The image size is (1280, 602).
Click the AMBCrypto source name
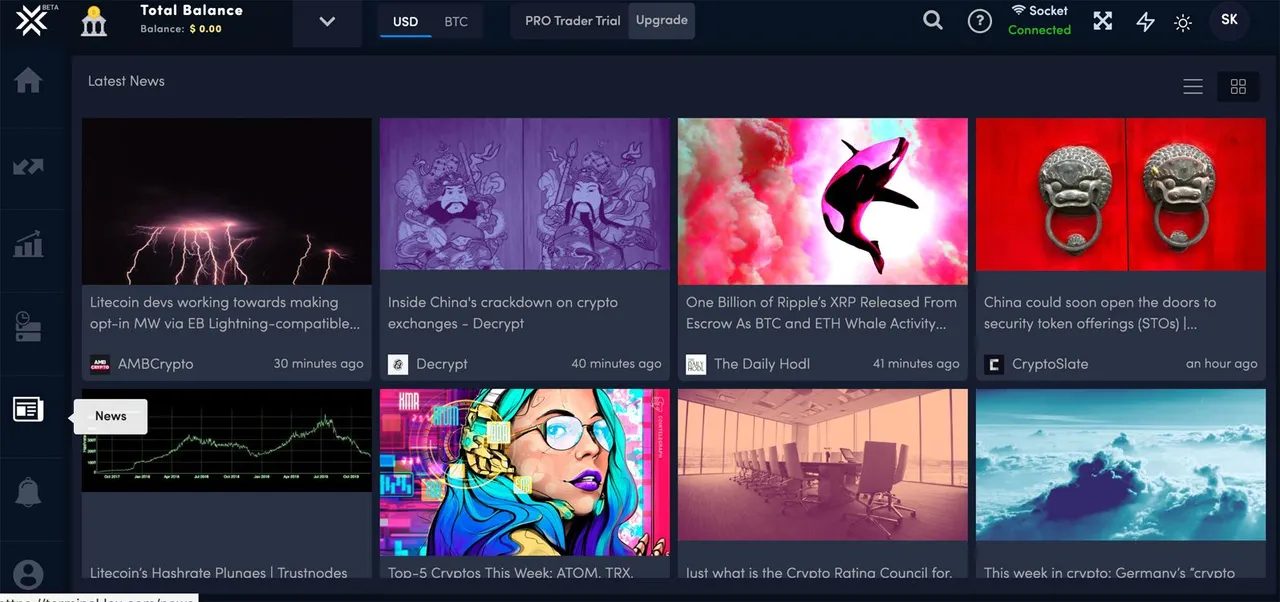click(155, 364)
